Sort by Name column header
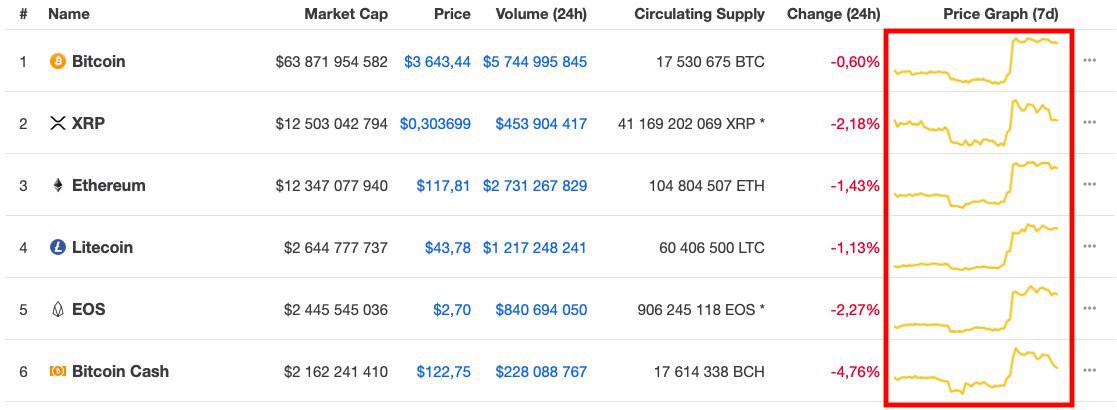 pos(69,15)
